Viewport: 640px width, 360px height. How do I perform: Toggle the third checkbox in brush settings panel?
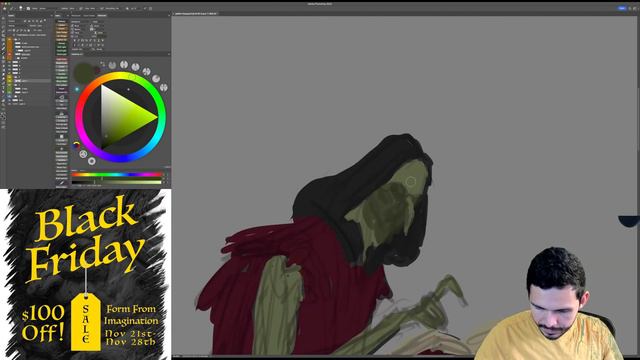[x=73, y=33]
